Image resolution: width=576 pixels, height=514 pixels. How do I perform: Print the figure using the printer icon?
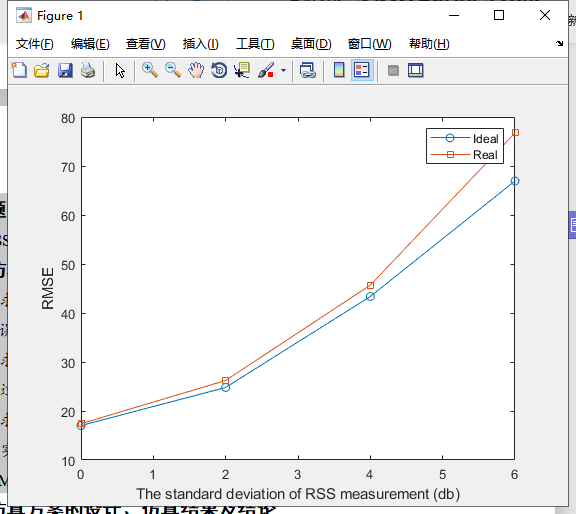[88, 70]
